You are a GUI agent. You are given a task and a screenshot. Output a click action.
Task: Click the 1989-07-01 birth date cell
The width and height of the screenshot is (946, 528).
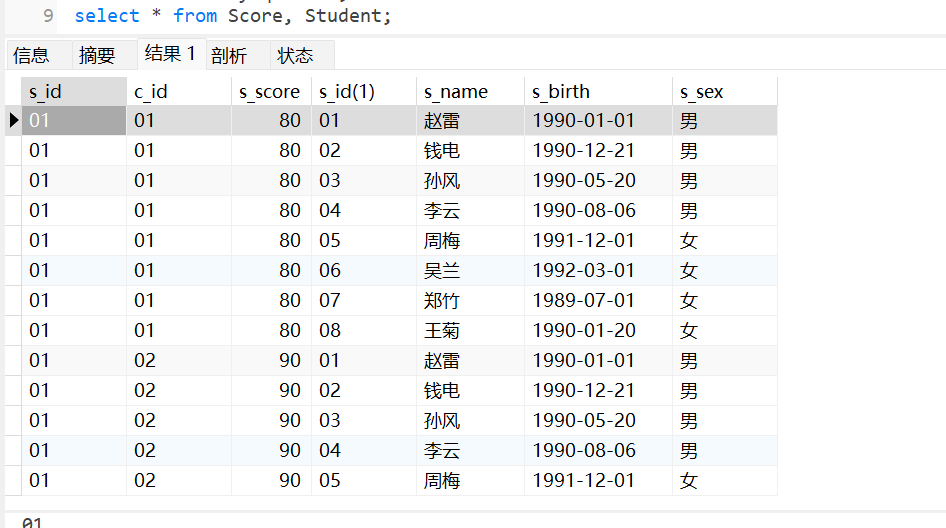(598, 301)
